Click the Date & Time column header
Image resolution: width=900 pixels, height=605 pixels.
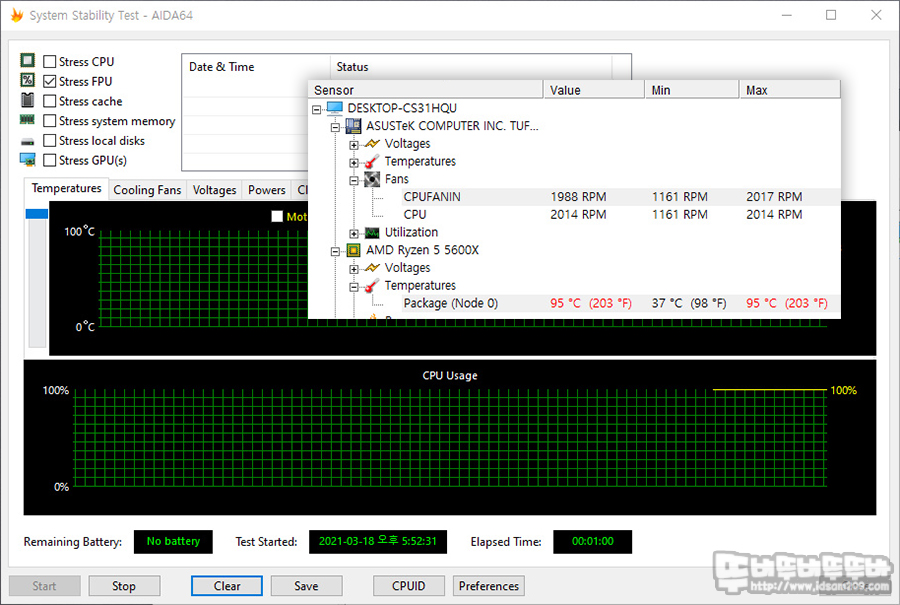256,67
